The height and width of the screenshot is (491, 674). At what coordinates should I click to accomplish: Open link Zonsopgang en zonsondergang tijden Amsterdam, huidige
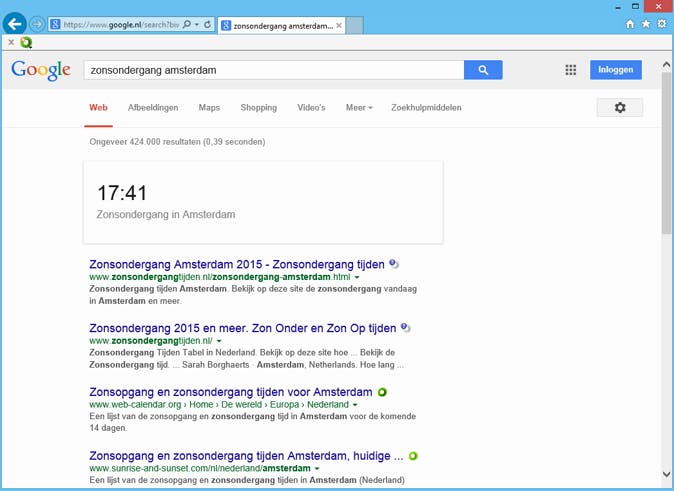tap(246, 456)
